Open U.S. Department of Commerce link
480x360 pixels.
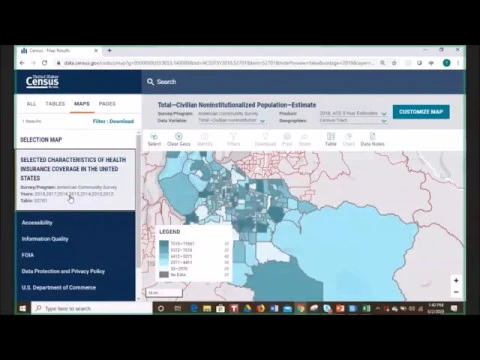point(59,287)
